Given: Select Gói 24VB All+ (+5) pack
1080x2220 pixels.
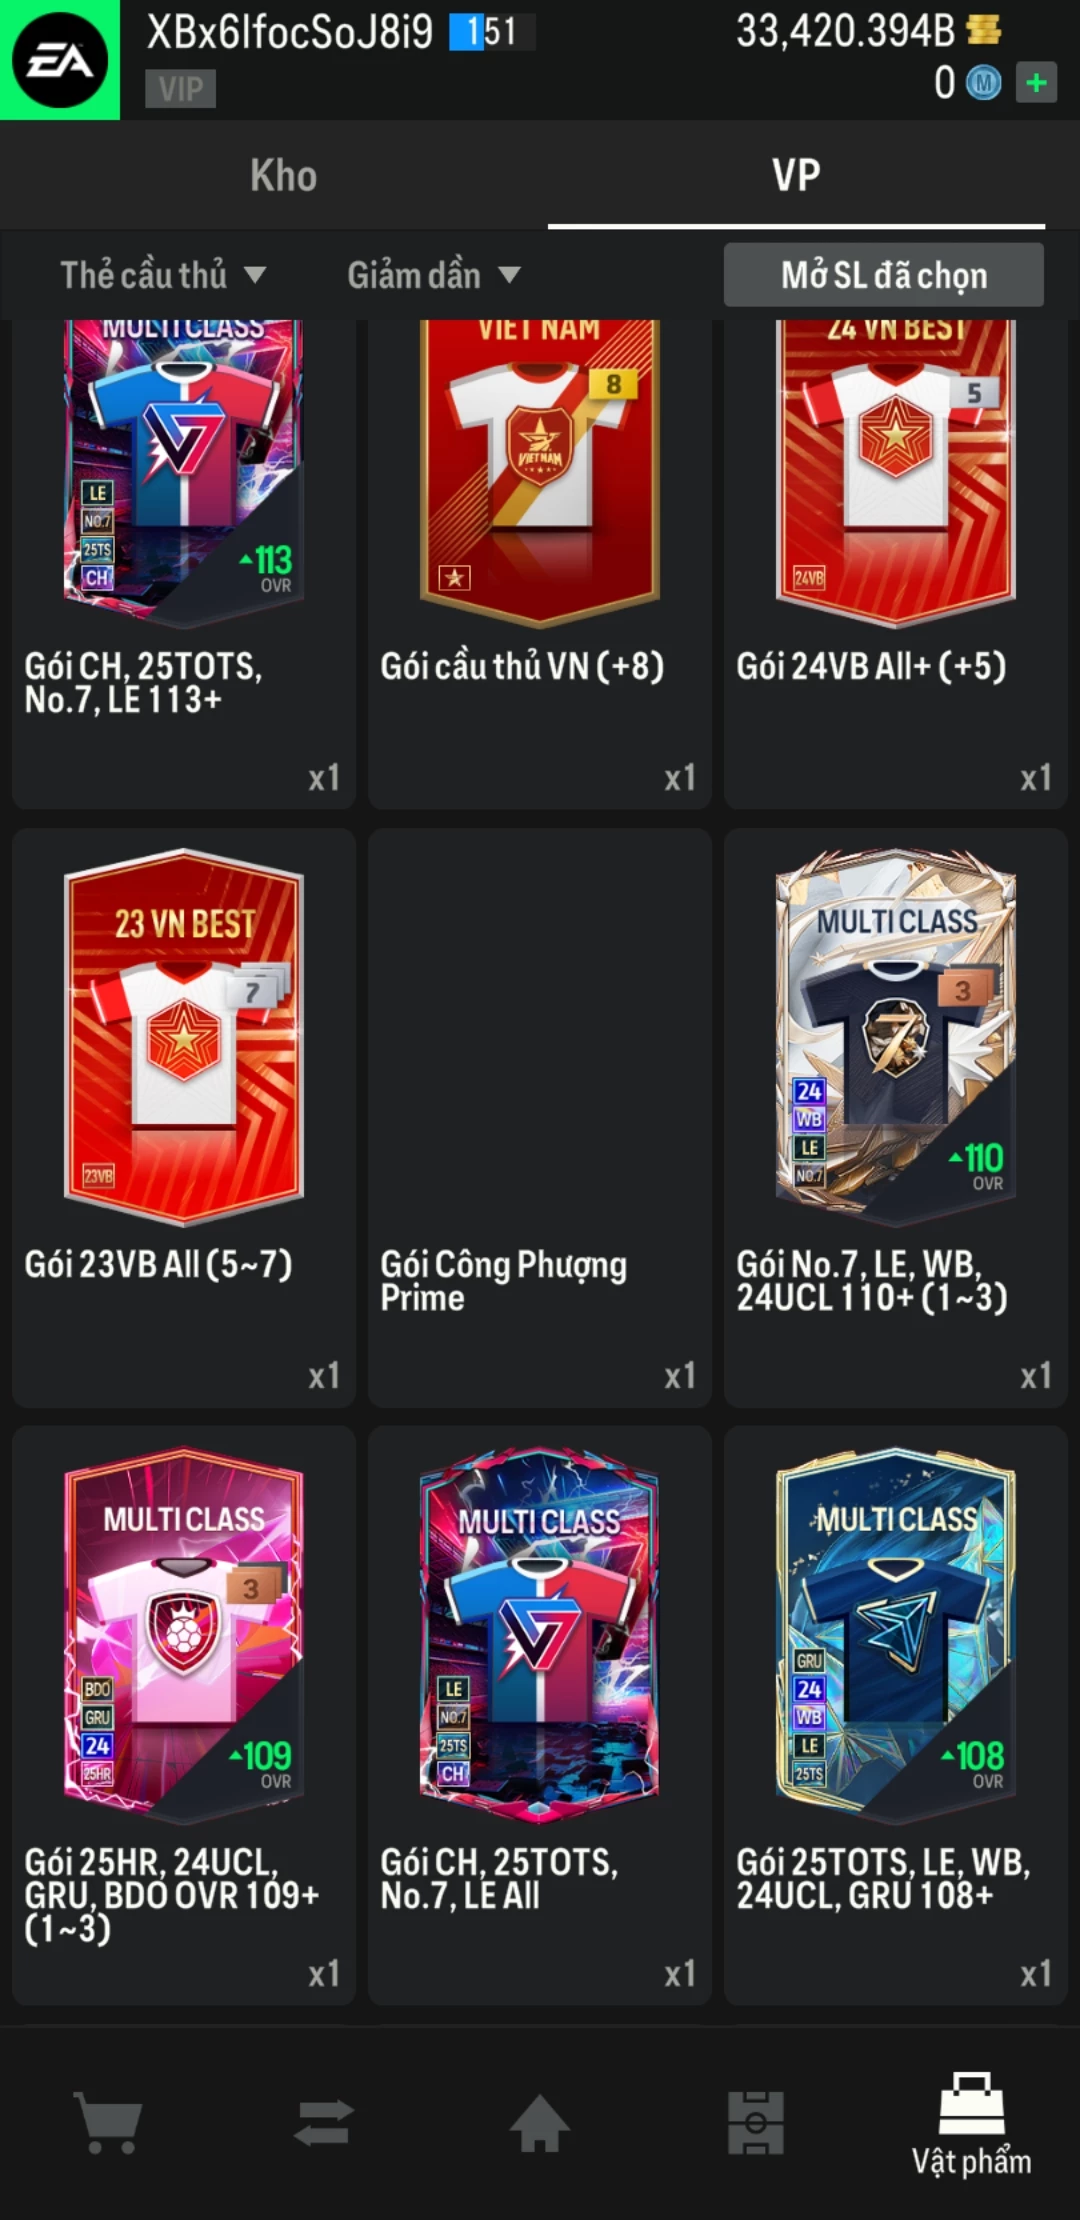Looking at the screenshot, I should point(896,564).
